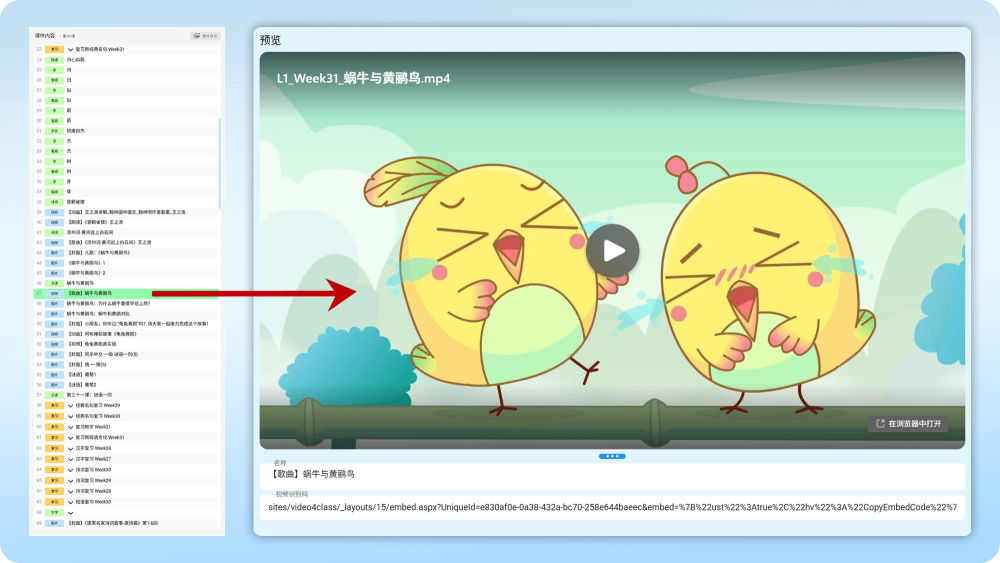
Task: Collapse row 23 复习韵母 Week31 chevron
Action: click(71, 48)
